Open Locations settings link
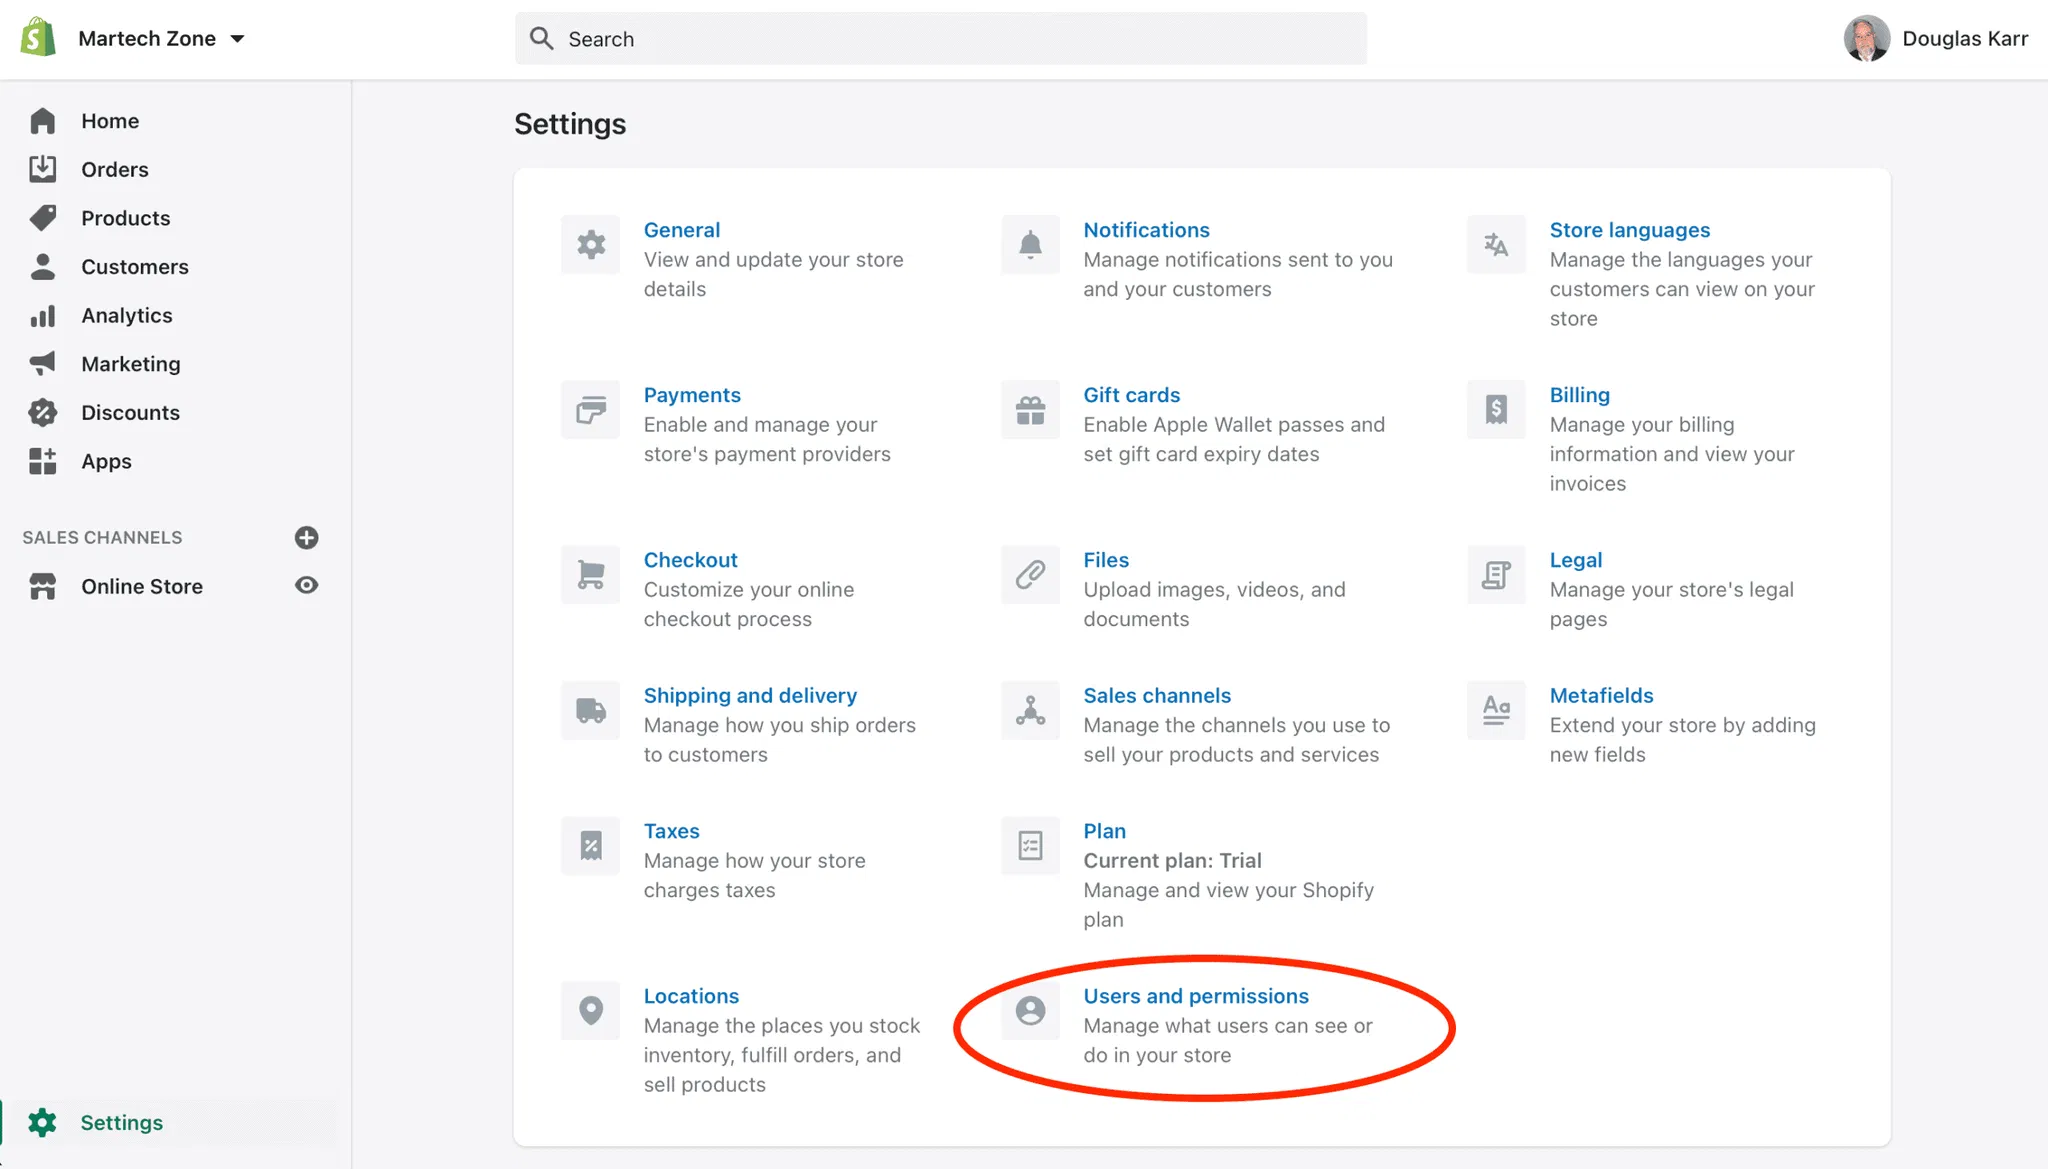 [x=691, y=997]
